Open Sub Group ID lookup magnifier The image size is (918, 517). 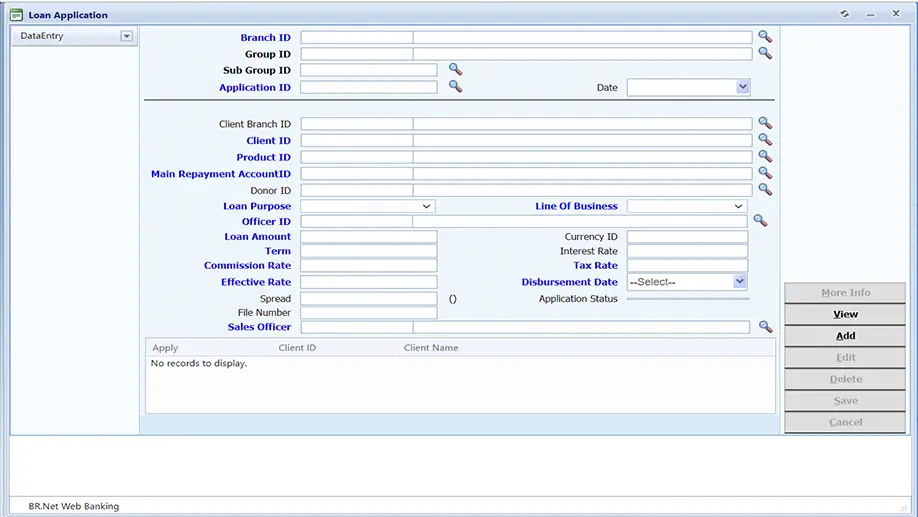tap(455, 69)
